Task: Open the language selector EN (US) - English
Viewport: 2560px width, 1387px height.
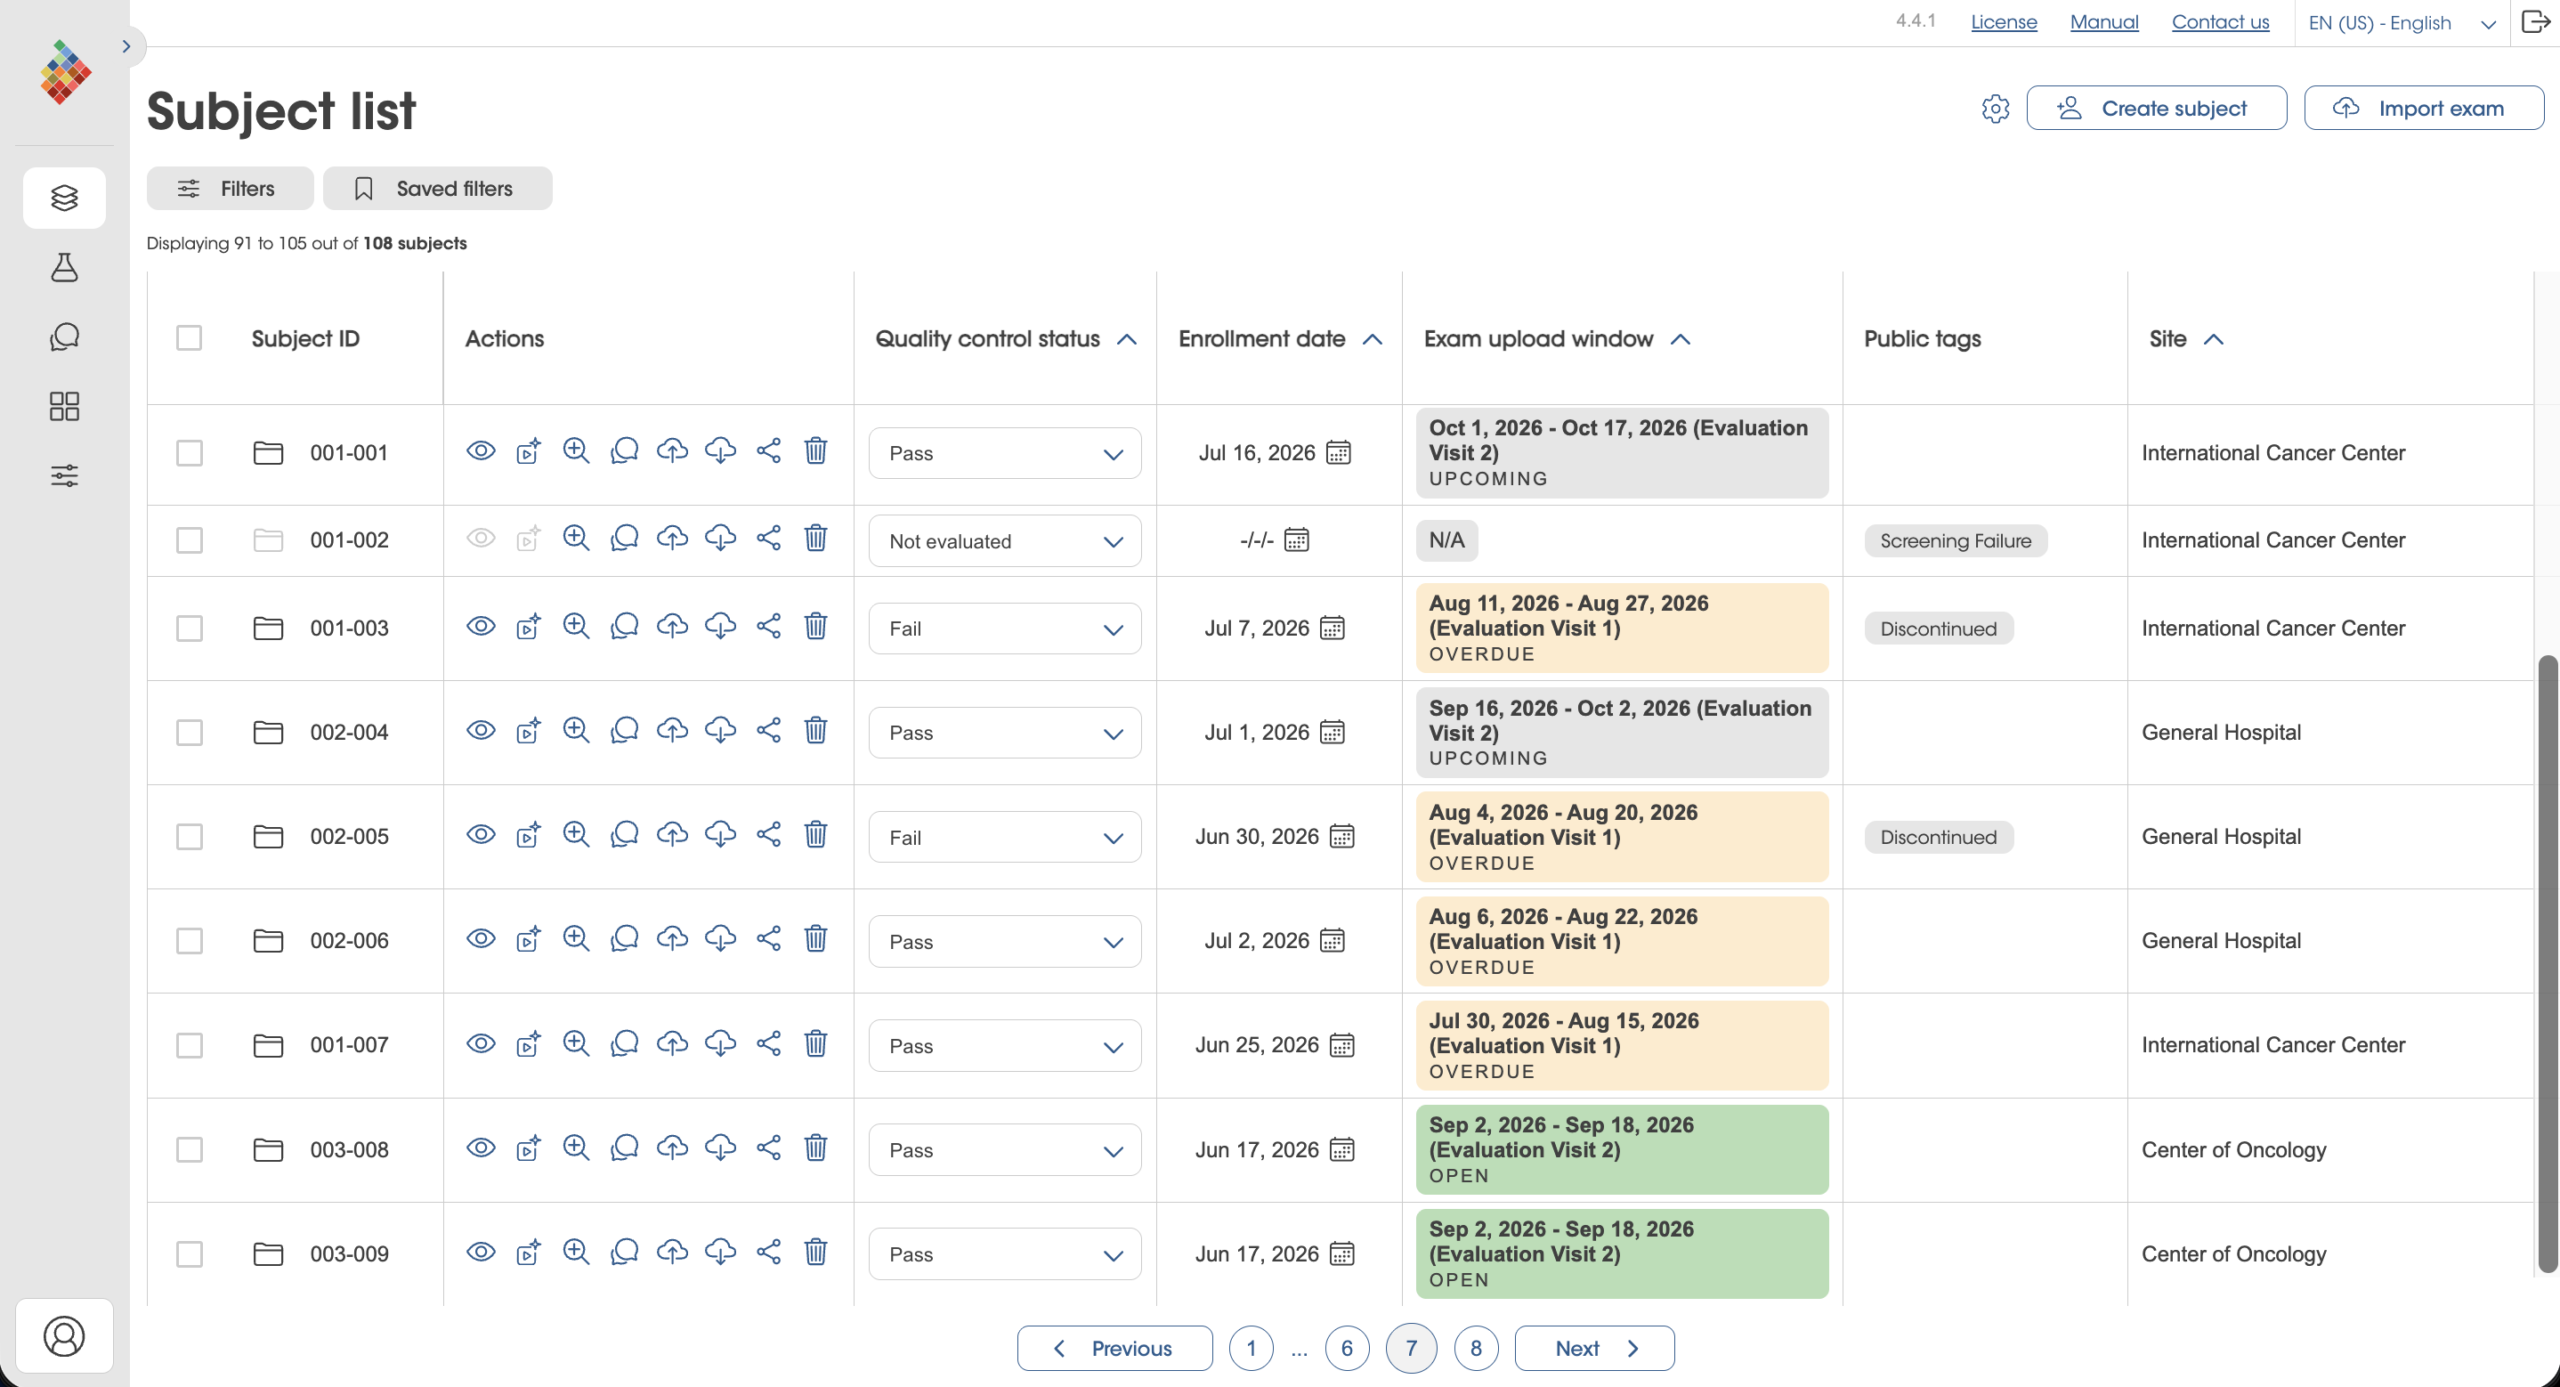Action: click(2402, 23)
